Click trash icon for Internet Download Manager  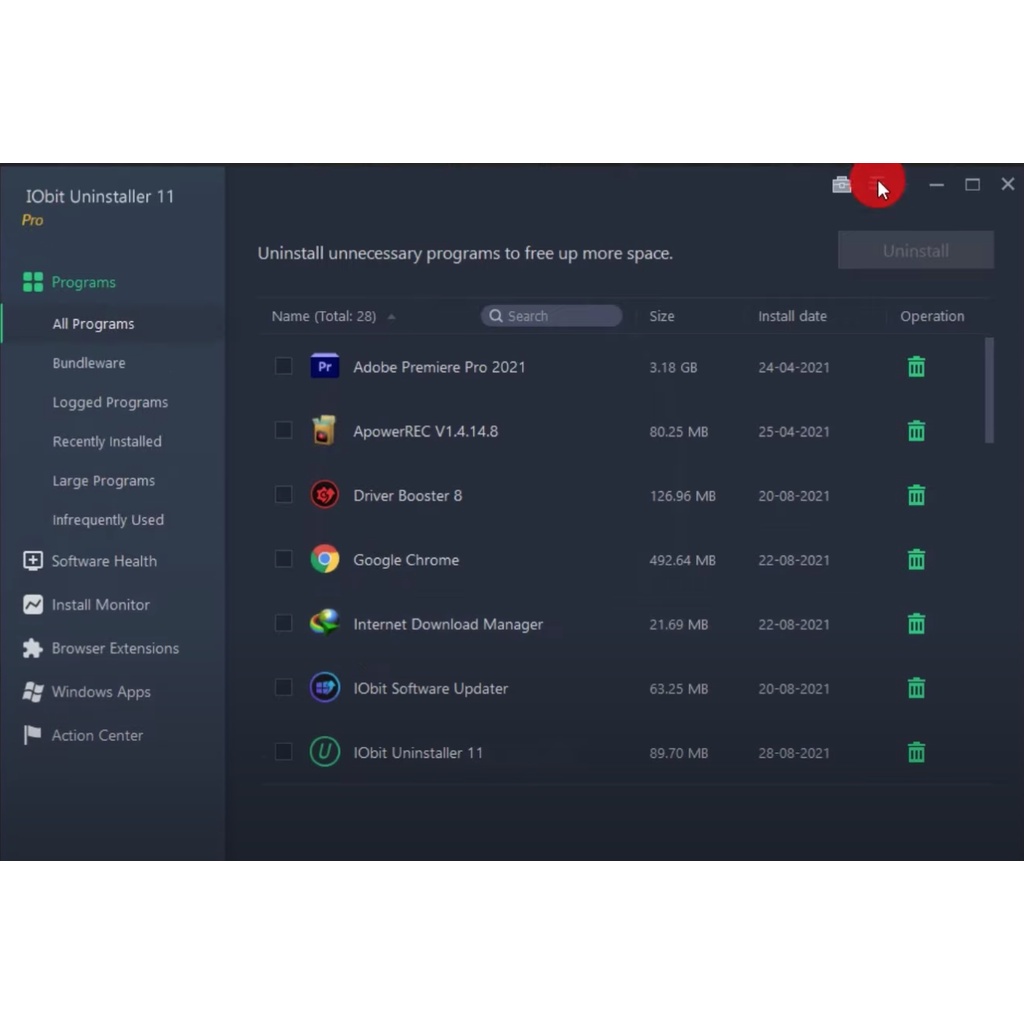(x=916, y=624)
